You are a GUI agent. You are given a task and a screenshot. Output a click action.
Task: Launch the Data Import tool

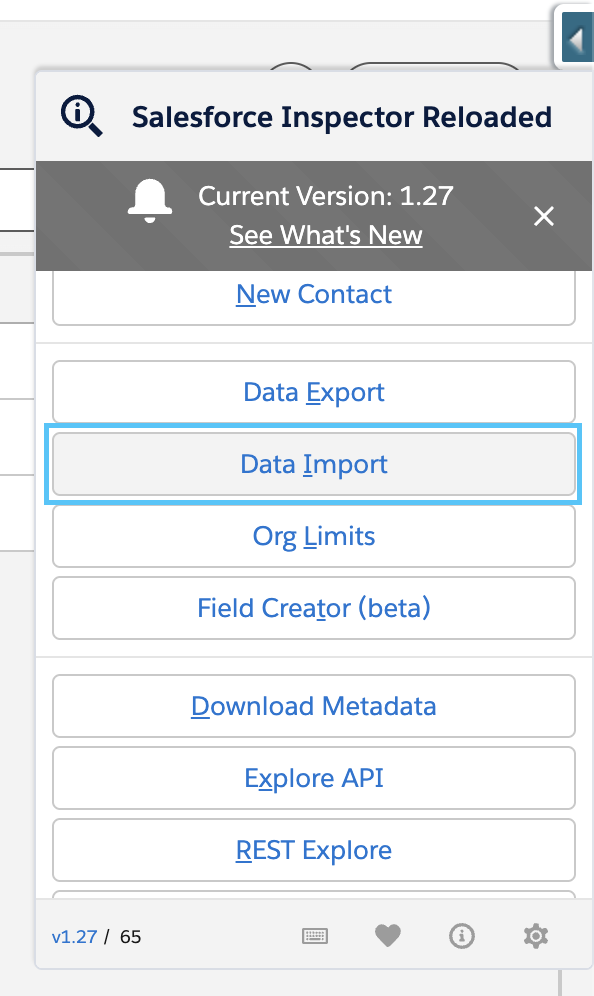pyautogui.click(x=314, y=464)
